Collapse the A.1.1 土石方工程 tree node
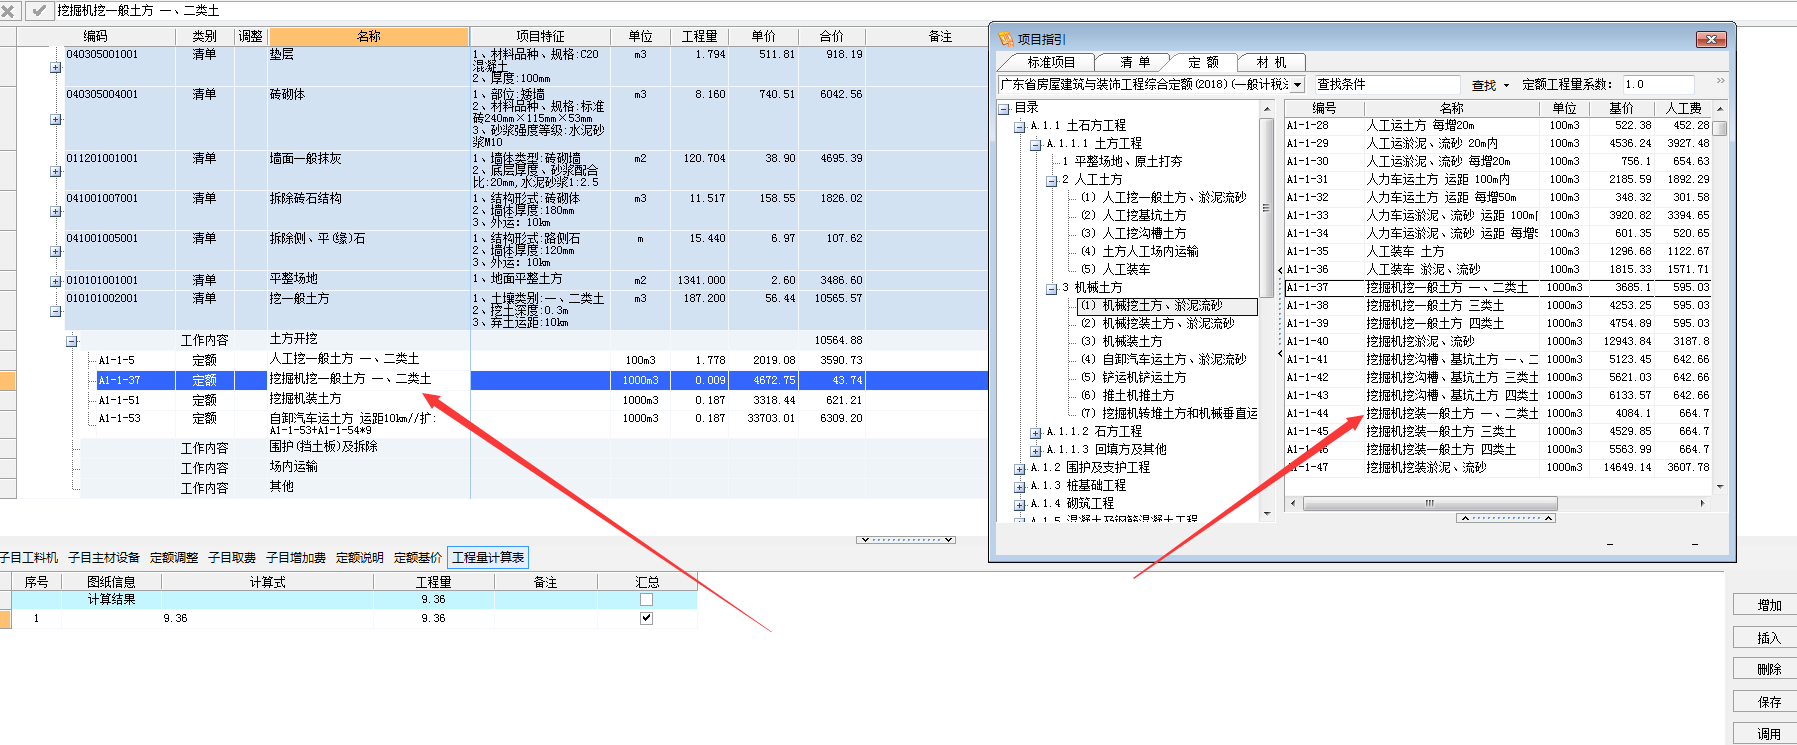Image resolution: width=1797 pixels, height=745 pixels. [x=1019, y=127]
